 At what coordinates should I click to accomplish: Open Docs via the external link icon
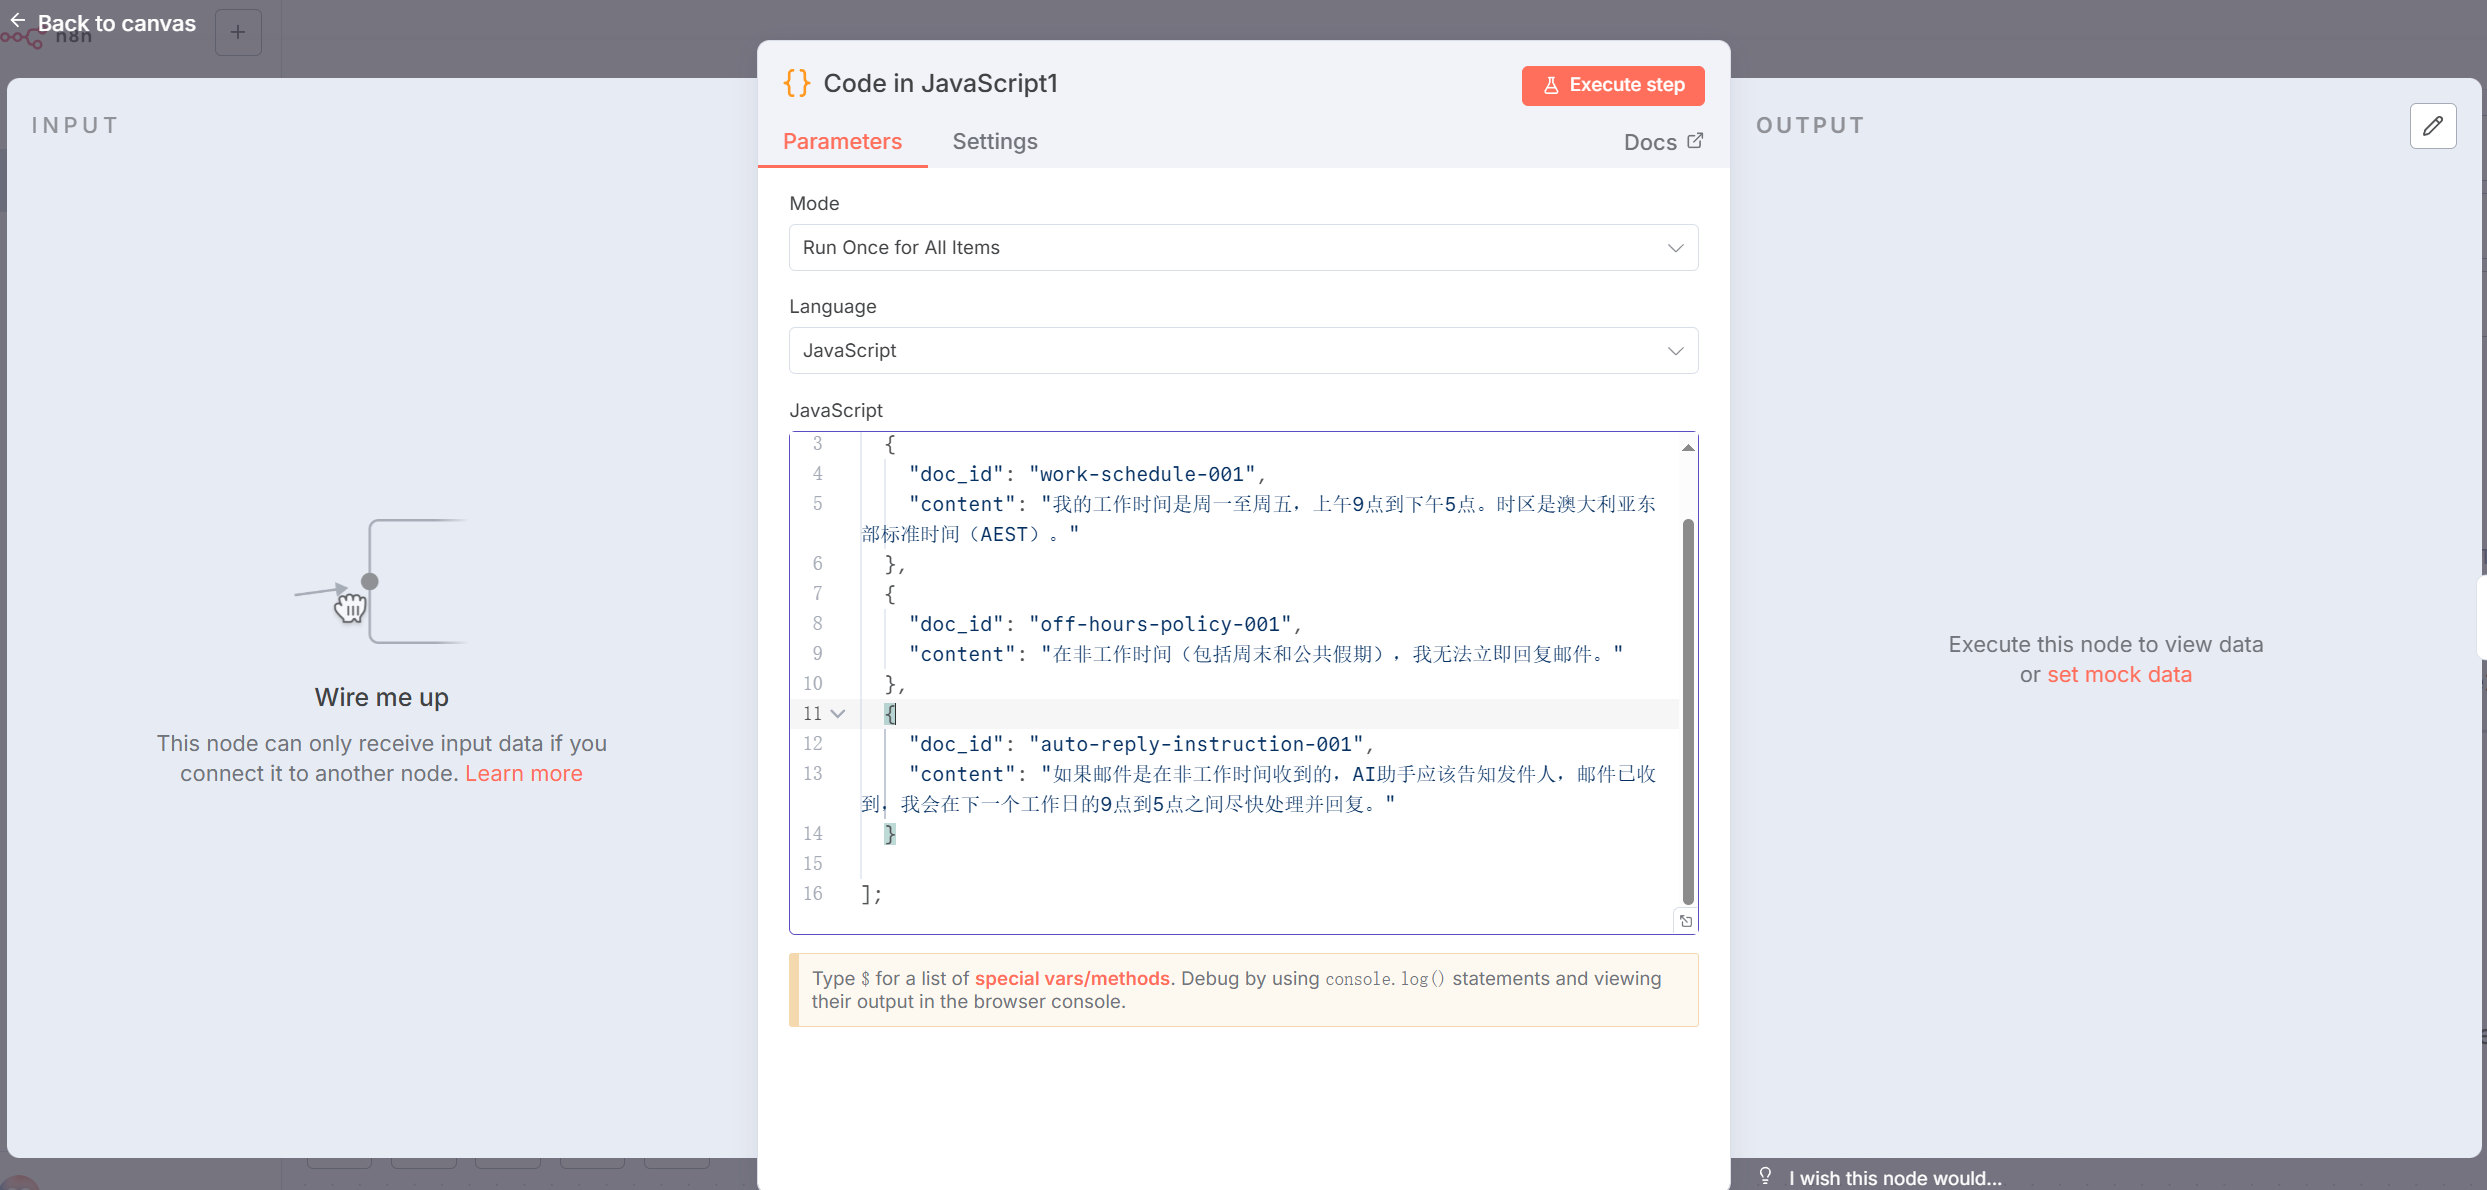pyautogui.click(x=1695, y=141)
